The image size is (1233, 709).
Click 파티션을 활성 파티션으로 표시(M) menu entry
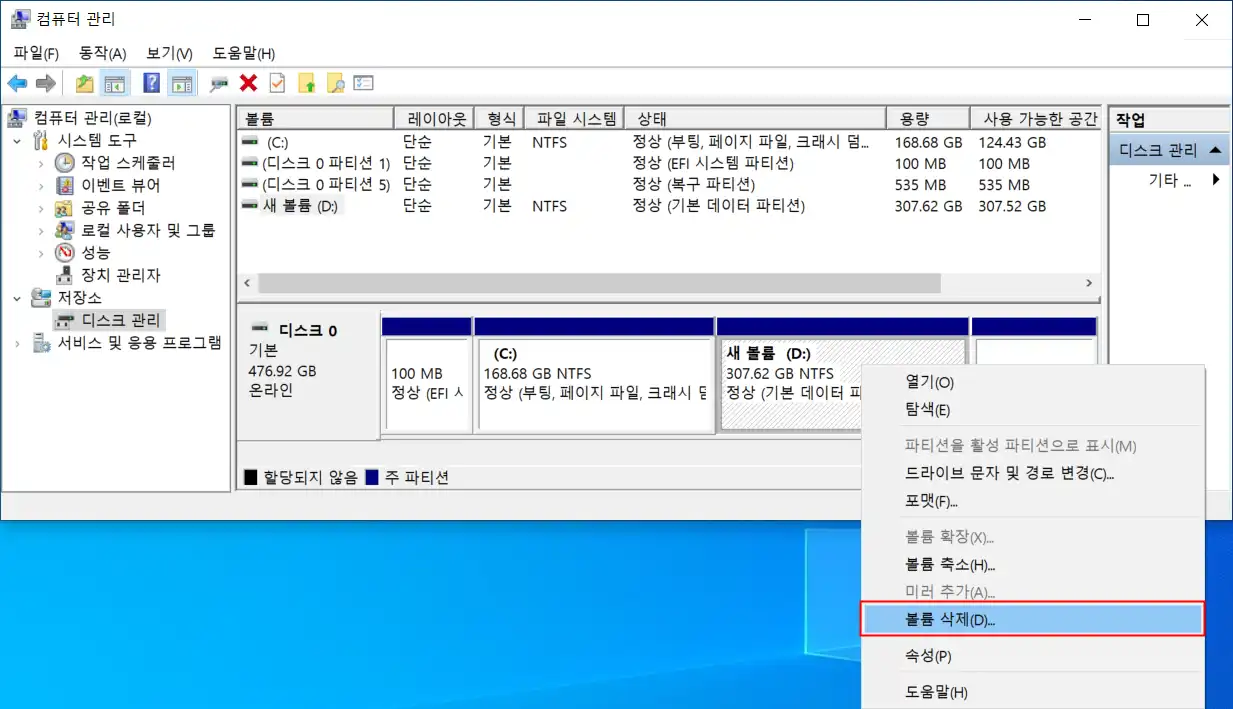pos(1033,446)
